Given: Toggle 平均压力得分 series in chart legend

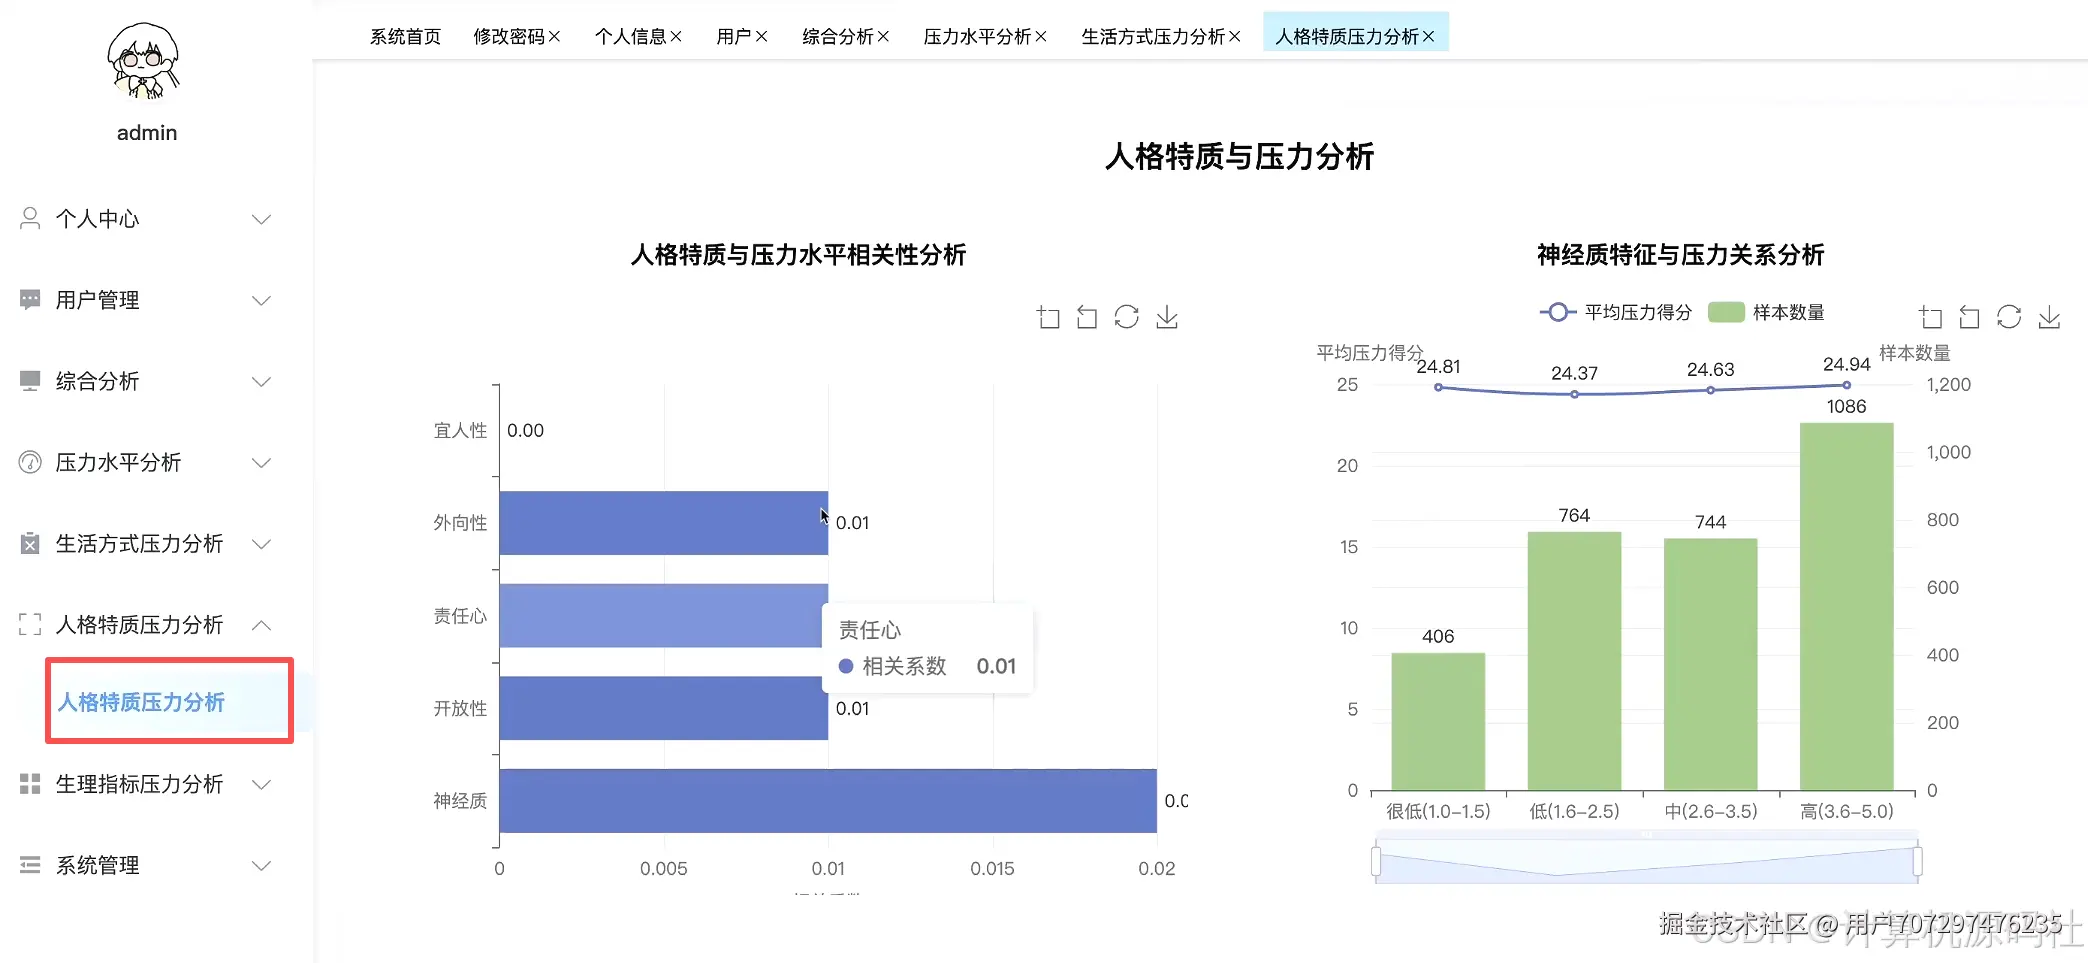Looking at the screenshot, I should pyautogui.click(x=1614, y=311).
